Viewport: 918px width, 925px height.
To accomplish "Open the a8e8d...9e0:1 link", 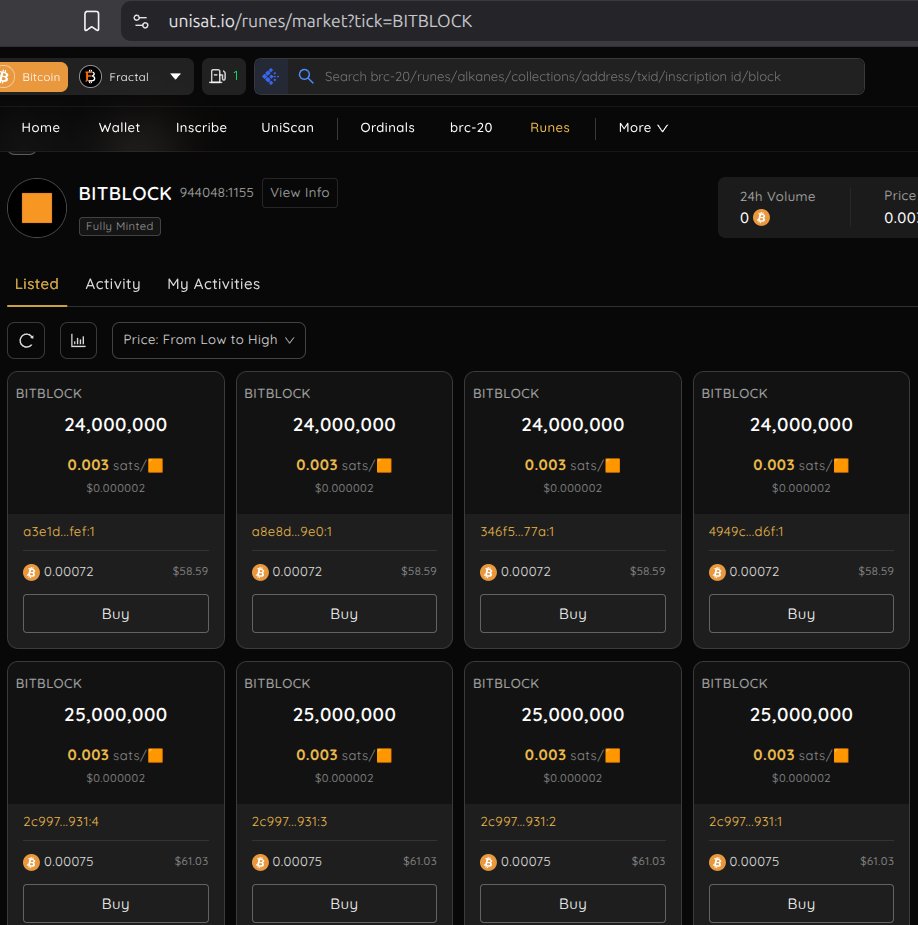I will tap(292, 532).
